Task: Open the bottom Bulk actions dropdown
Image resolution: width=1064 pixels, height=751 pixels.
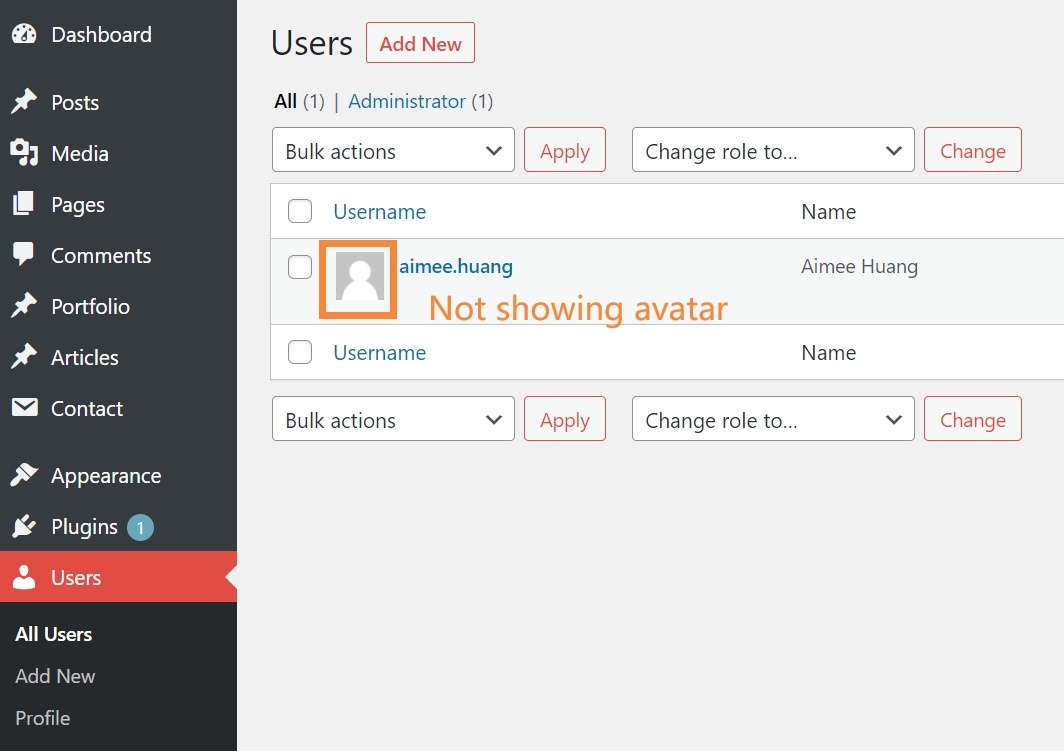Action: coord(393,419)
